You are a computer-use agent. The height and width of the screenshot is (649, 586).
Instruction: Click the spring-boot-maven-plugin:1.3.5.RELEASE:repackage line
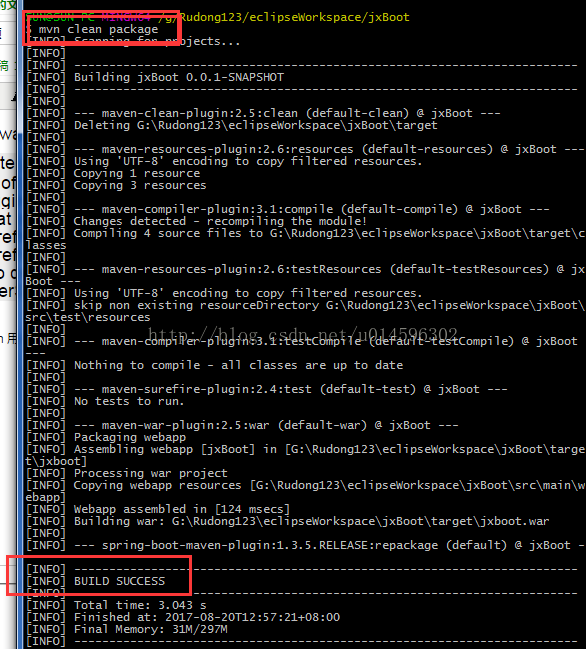click(305, 546)
